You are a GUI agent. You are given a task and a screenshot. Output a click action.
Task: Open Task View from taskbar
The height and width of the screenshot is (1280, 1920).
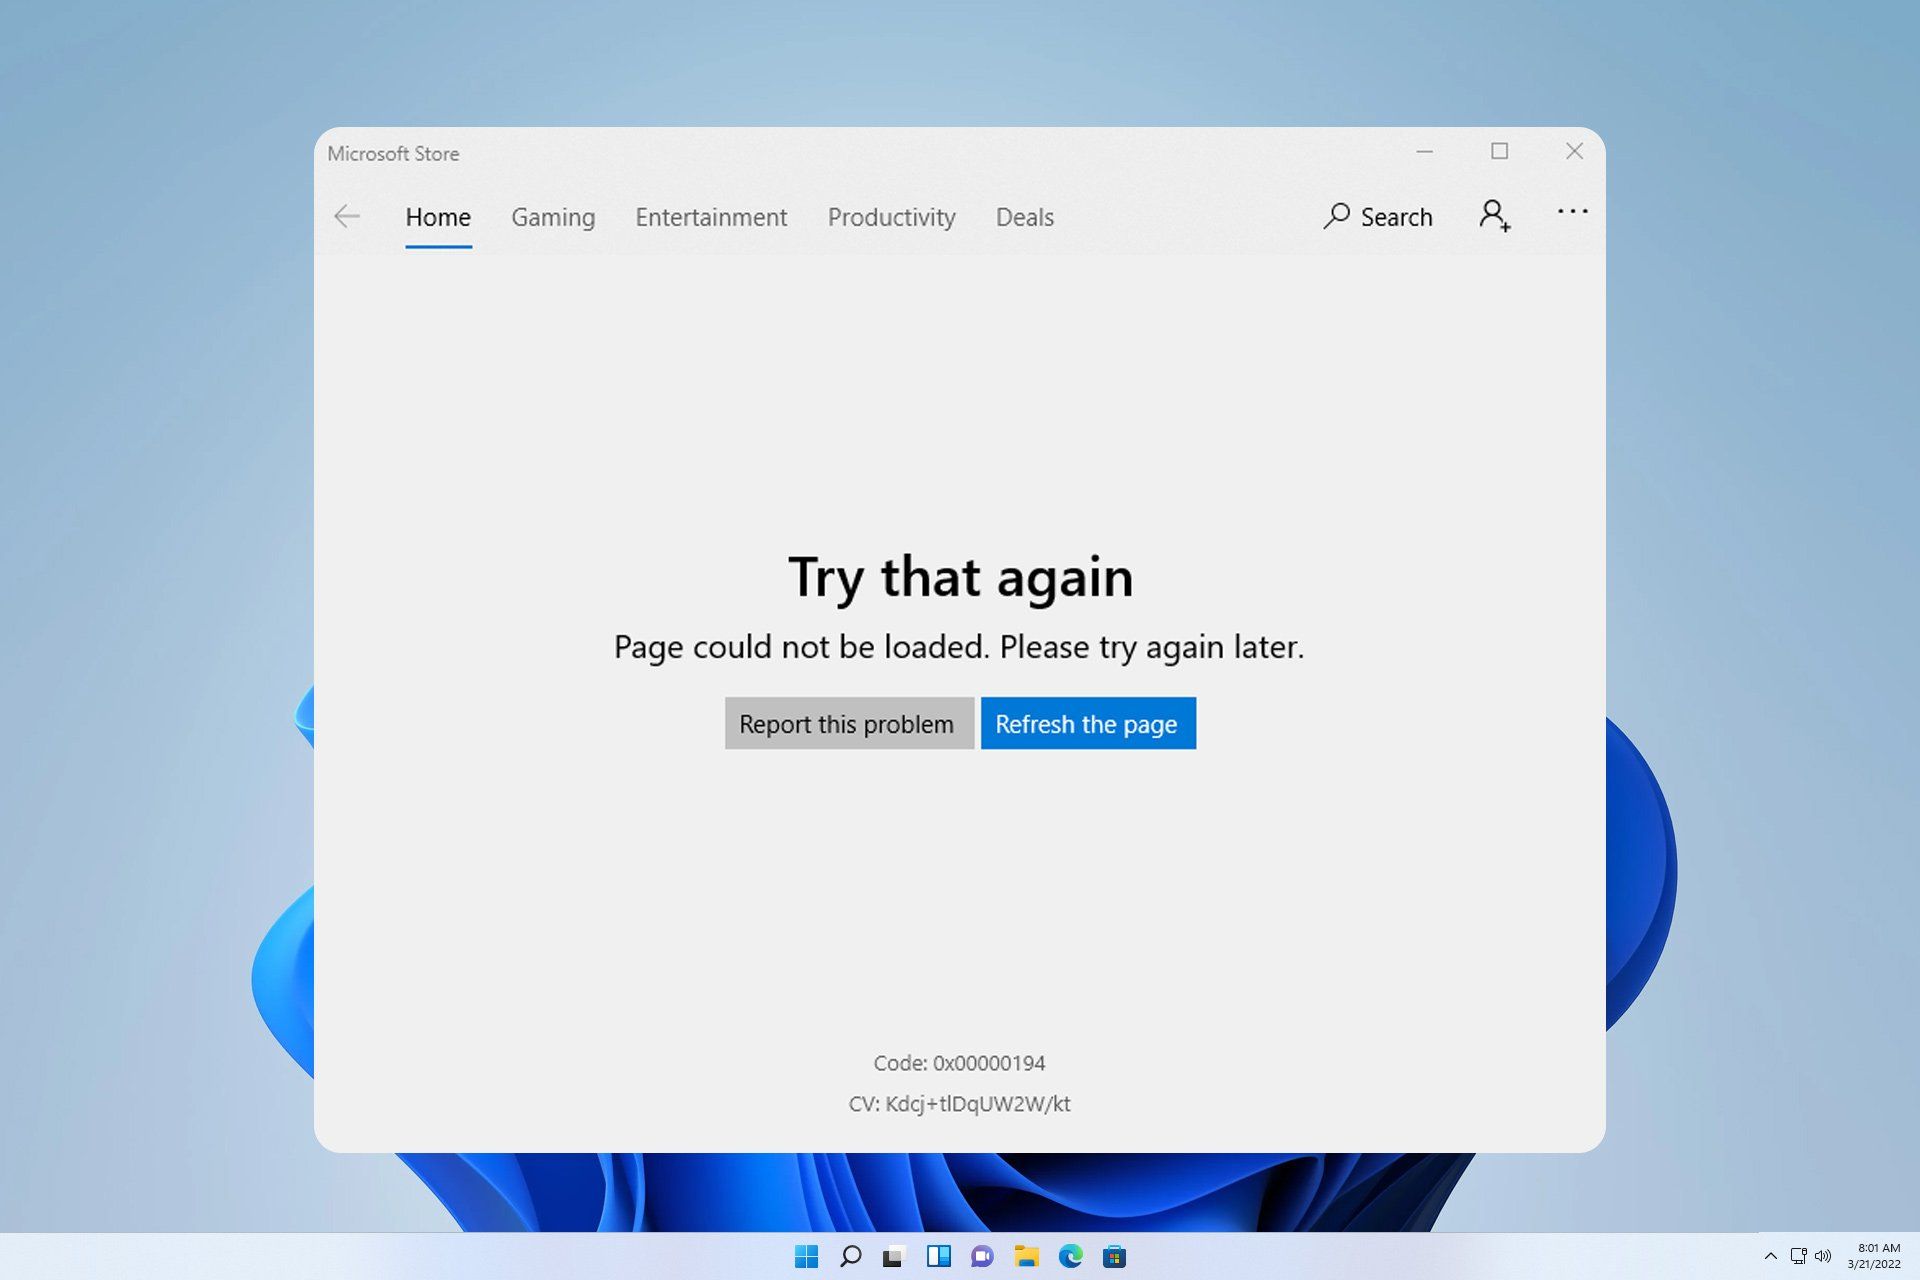894,1256
